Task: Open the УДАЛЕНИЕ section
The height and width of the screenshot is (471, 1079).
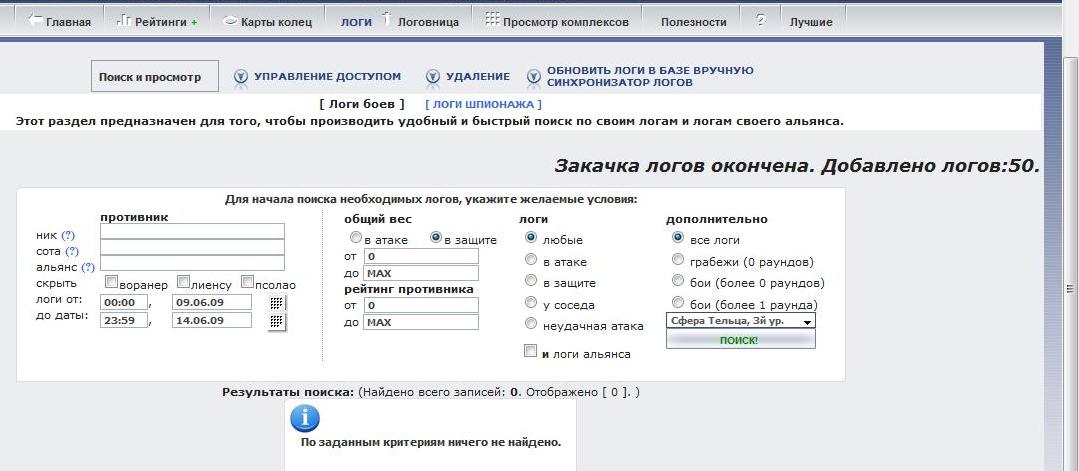Action: coord(478,76)
